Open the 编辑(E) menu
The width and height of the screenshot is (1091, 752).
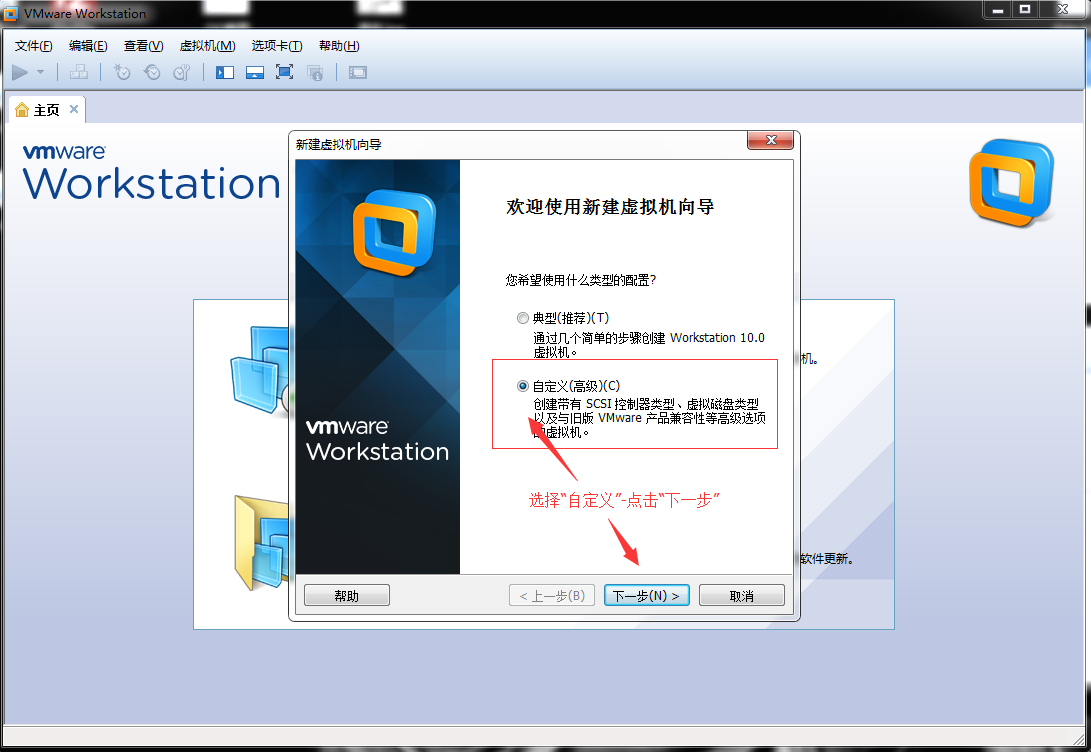coord(88,46)
